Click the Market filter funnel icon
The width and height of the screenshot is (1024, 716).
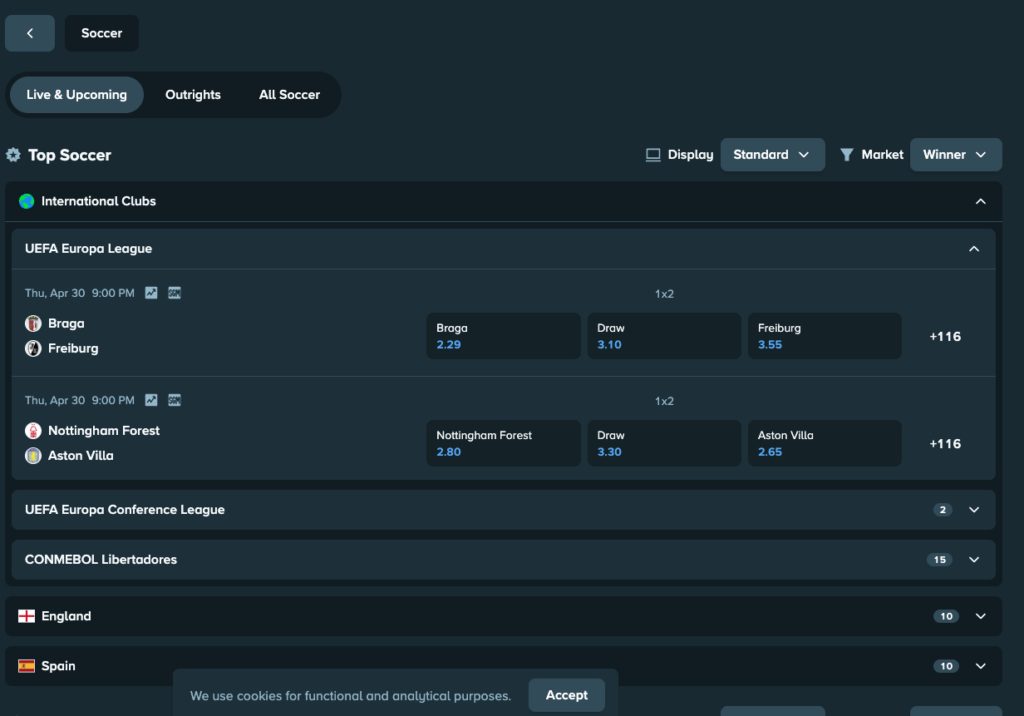(846, 155)
